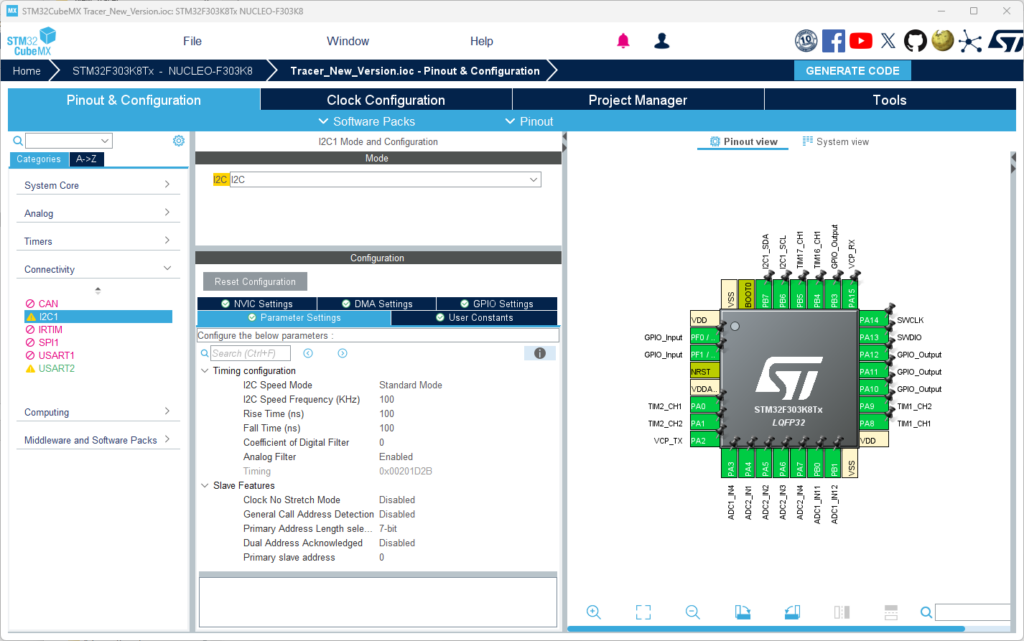Open the Window menu
This screenshot has width=1024, height=641.
(x=347, y=41)
